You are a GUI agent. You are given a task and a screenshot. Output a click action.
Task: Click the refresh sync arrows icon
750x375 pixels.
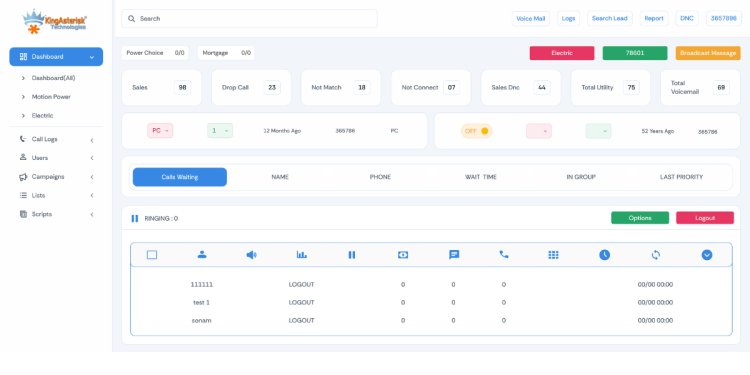pos(656,255)
